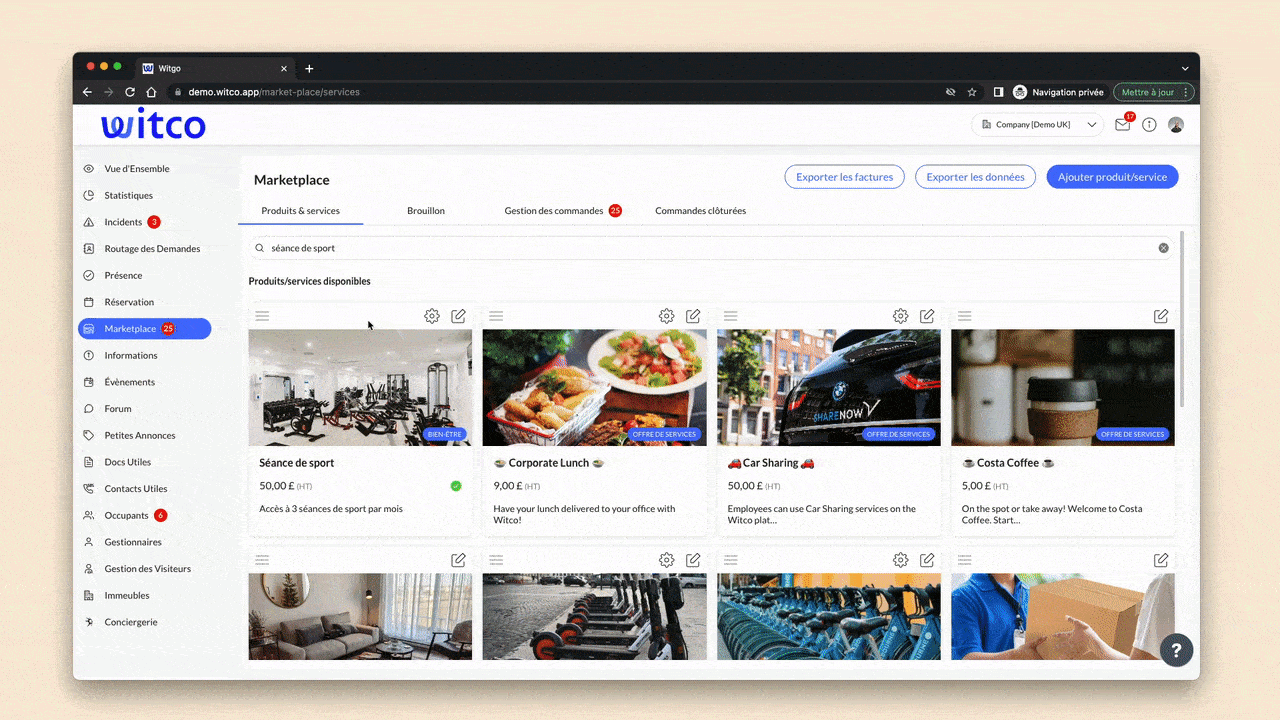
Task: Click the info circle icon in header
Action: click(1149, 125)
